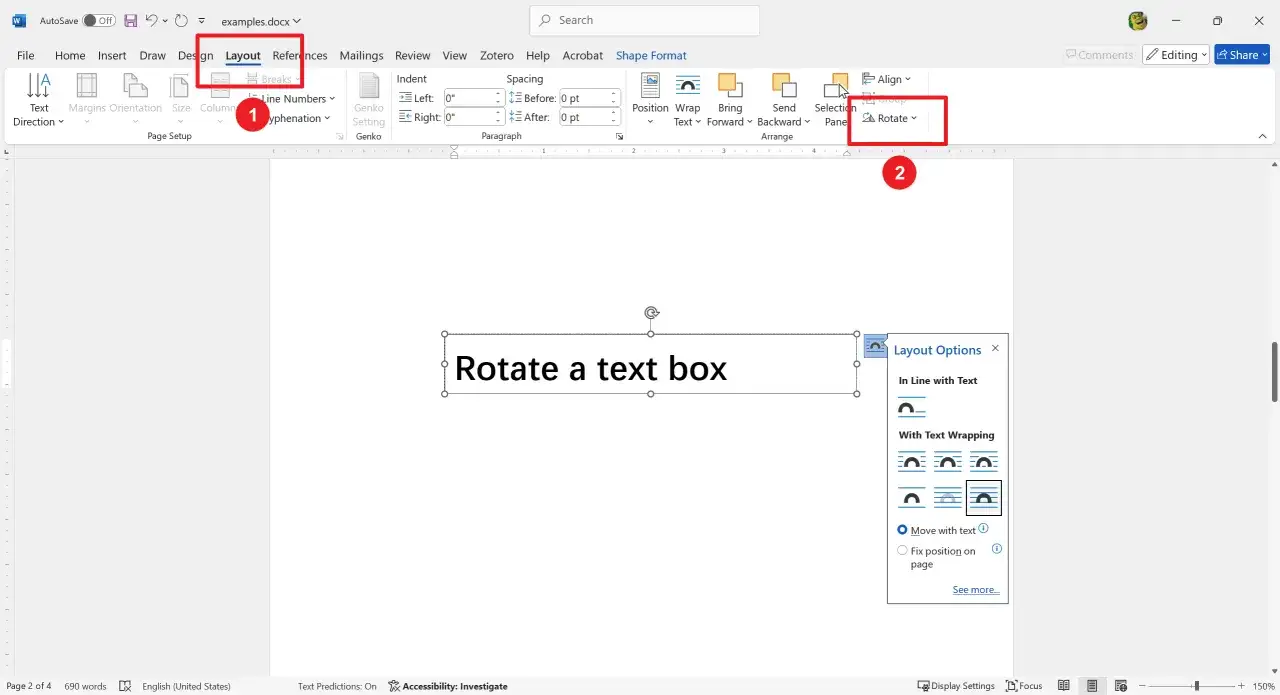This screenshot has height=695, width=1280.
Task: Click the proofing check icon in status bar
Action: [125, 686]
